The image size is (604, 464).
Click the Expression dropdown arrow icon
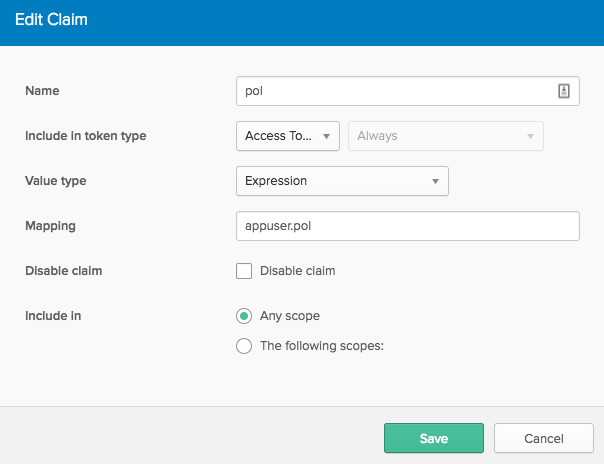[435, 181]
